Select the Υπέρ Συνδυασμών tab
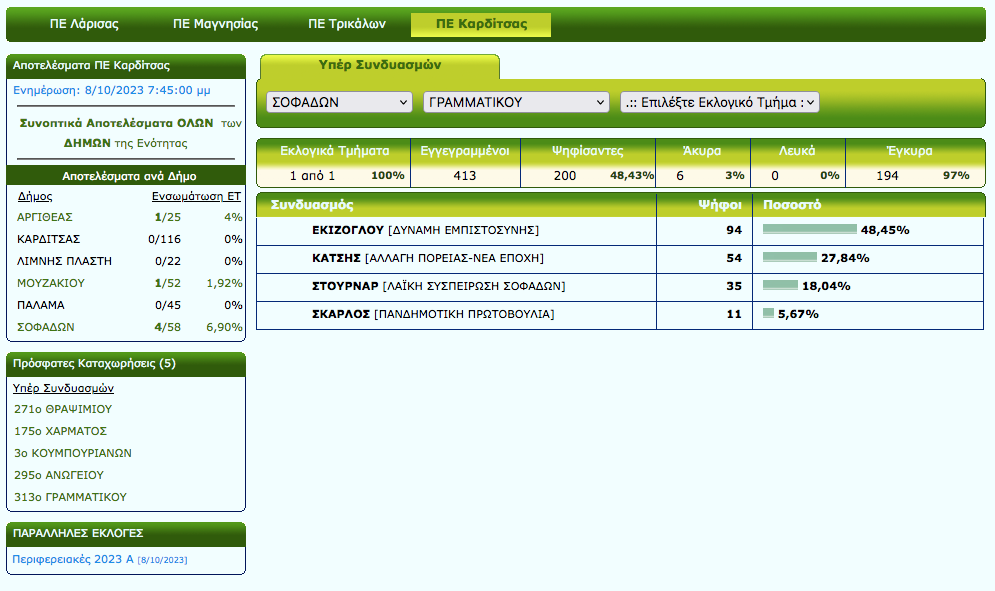995x591 pixels. coord(379,65)
